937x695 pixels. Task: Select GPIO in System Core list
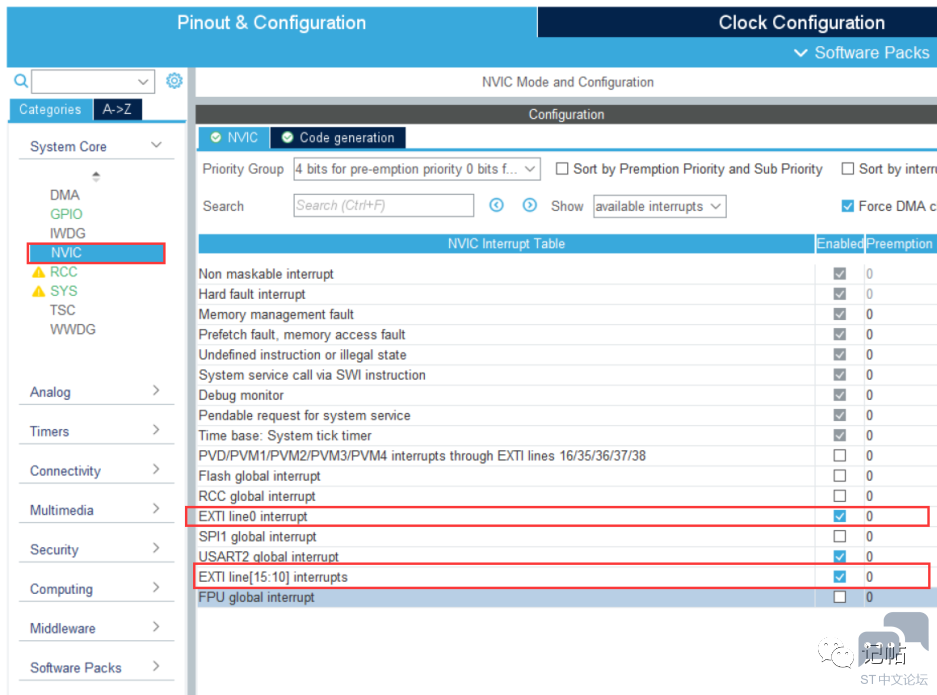click(x=66, y=214)
